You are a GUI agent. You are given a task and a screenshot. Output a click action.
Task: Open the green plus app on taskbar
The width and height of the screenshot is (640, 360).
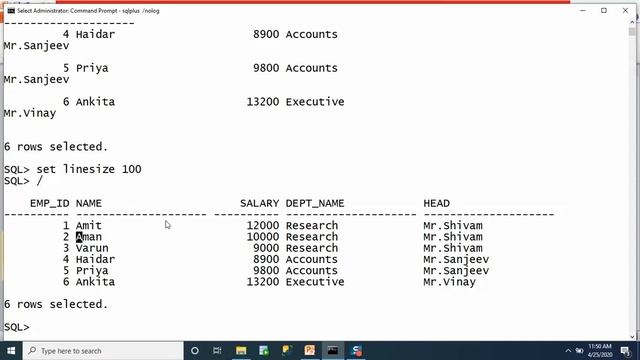click(264, 351)
